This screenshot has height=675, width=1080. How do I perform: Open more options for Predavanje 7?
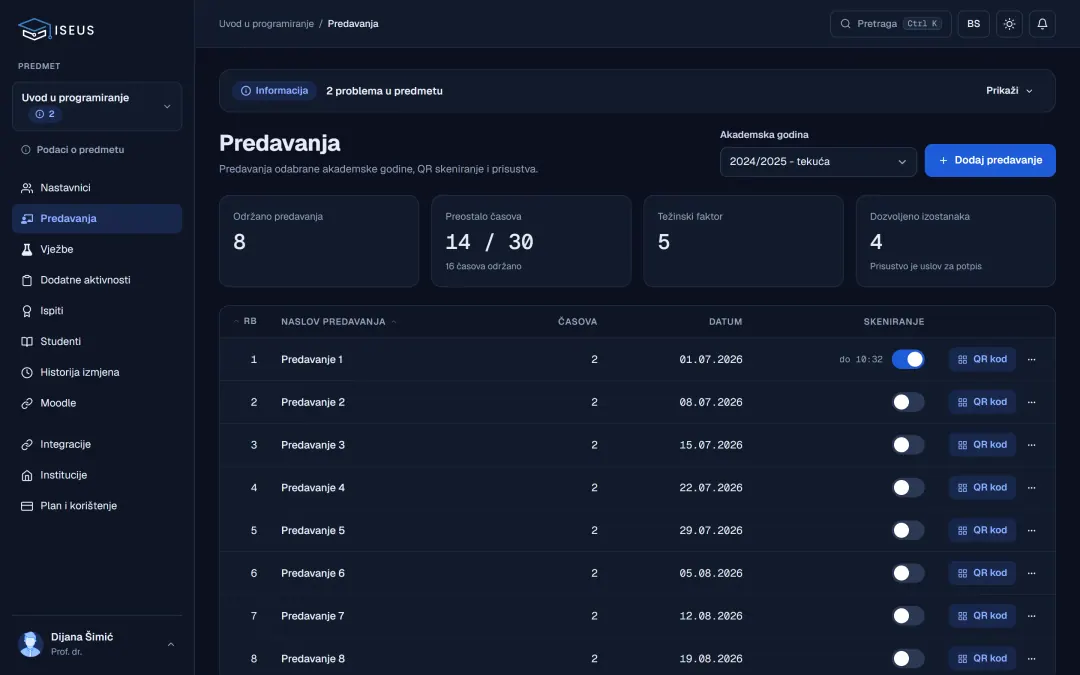(x=1031, y=616)
